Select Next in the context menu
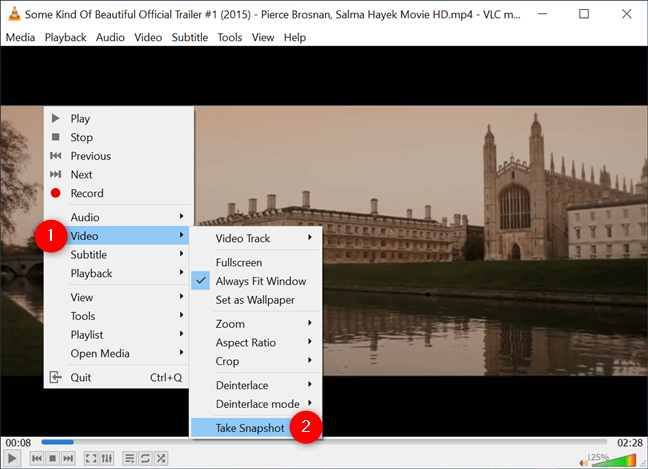This screenshot has width=648, height=469. [x=119, y=174]
